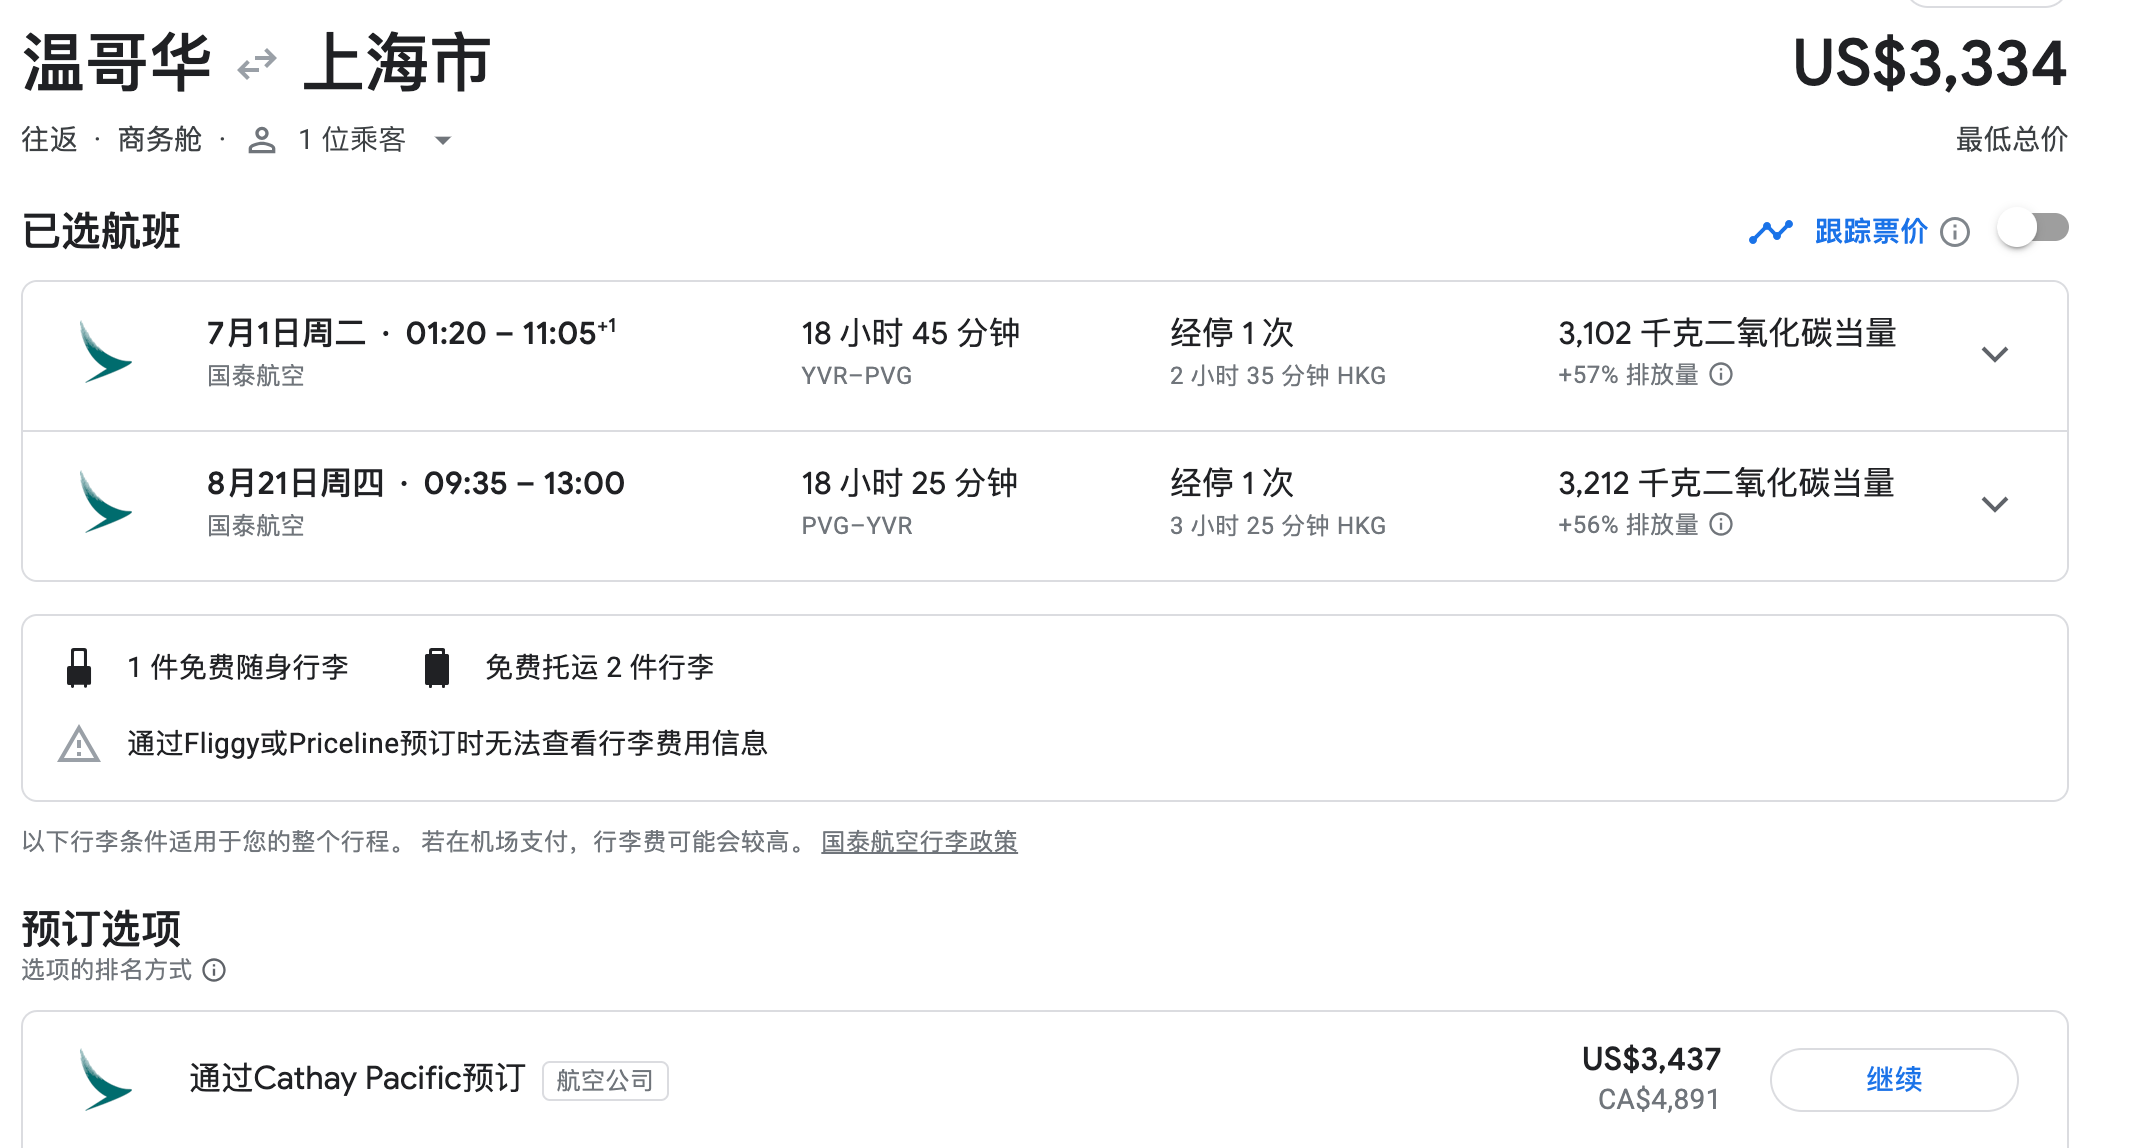Open the 国泰航空行李政策 link
The image size is (2134, 1148).
coord(919,842)
